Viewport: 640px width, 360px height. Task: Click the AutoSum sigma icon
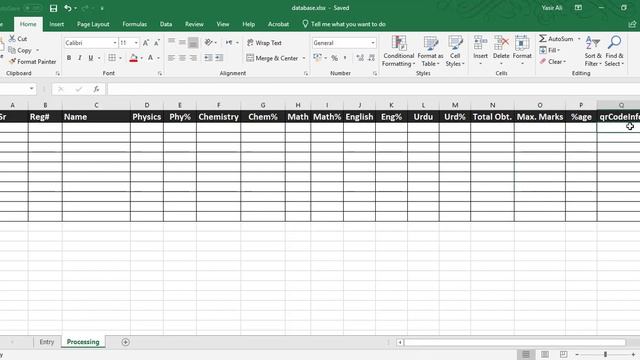click(x=543, y=39)
